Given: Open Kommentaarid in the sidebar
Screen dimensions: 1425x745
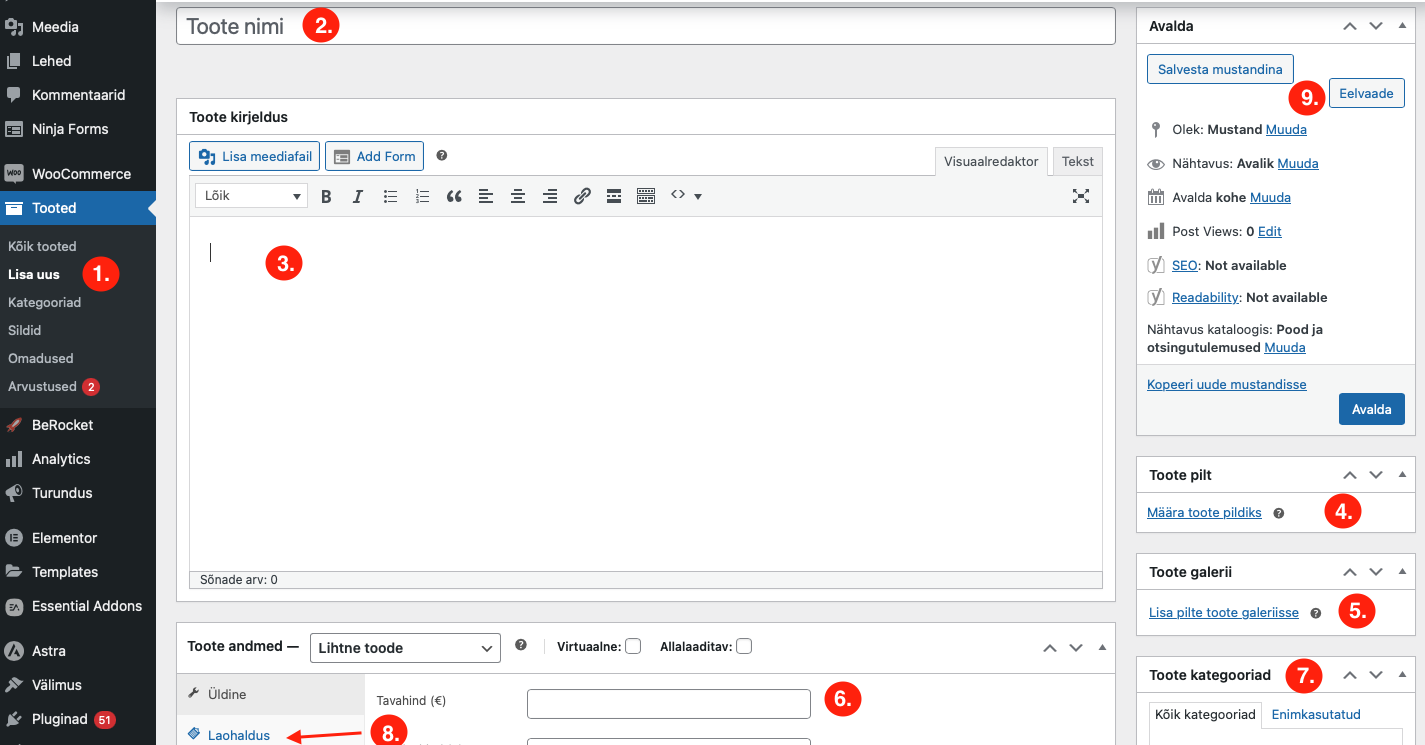Looking at the screenshot, I should pos(78,95).
